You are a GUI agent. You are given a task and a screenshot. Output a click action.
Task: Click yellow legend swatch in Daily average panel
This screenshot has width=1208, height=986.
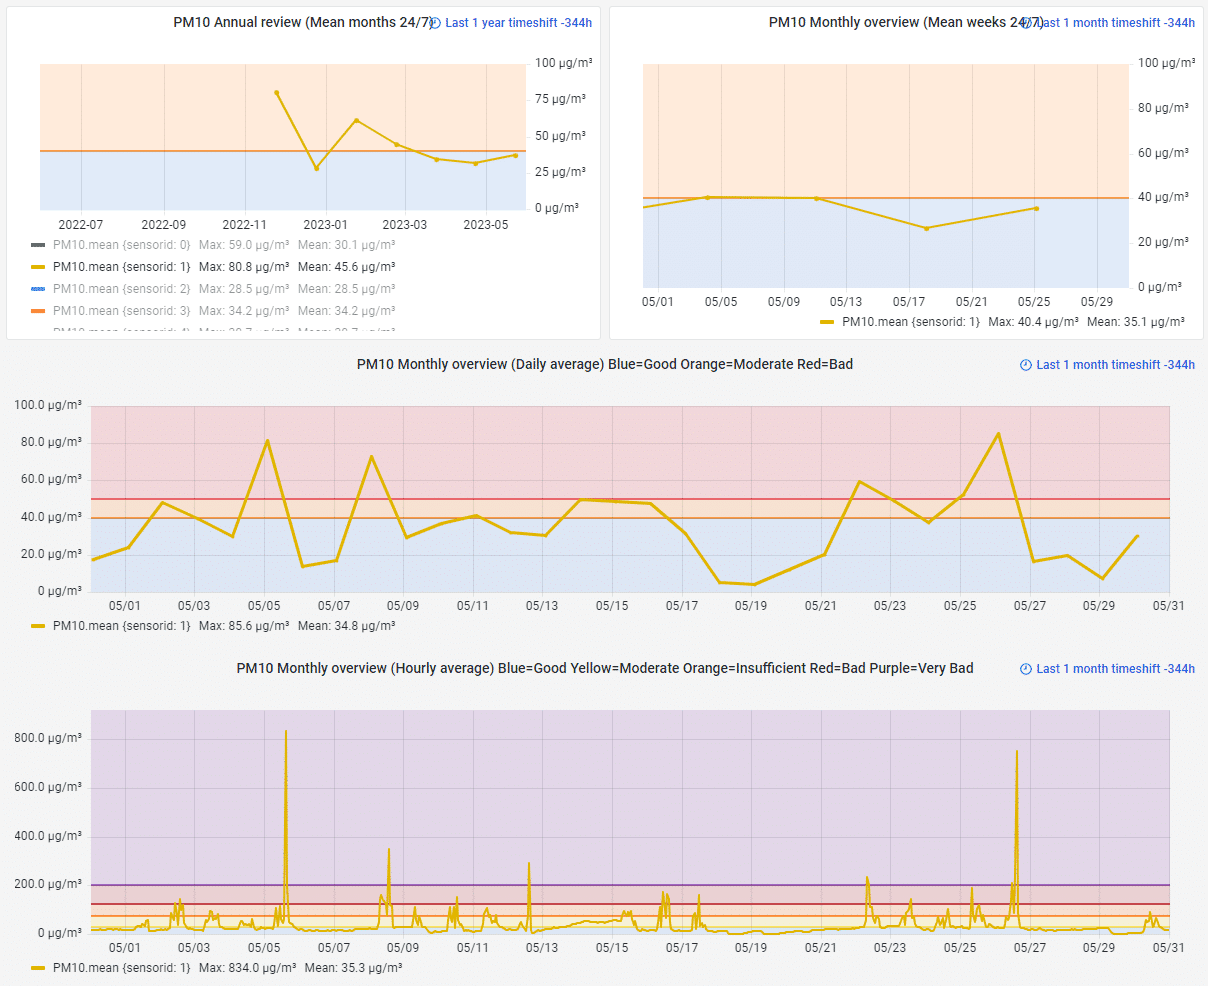click(x=38, y=626)
